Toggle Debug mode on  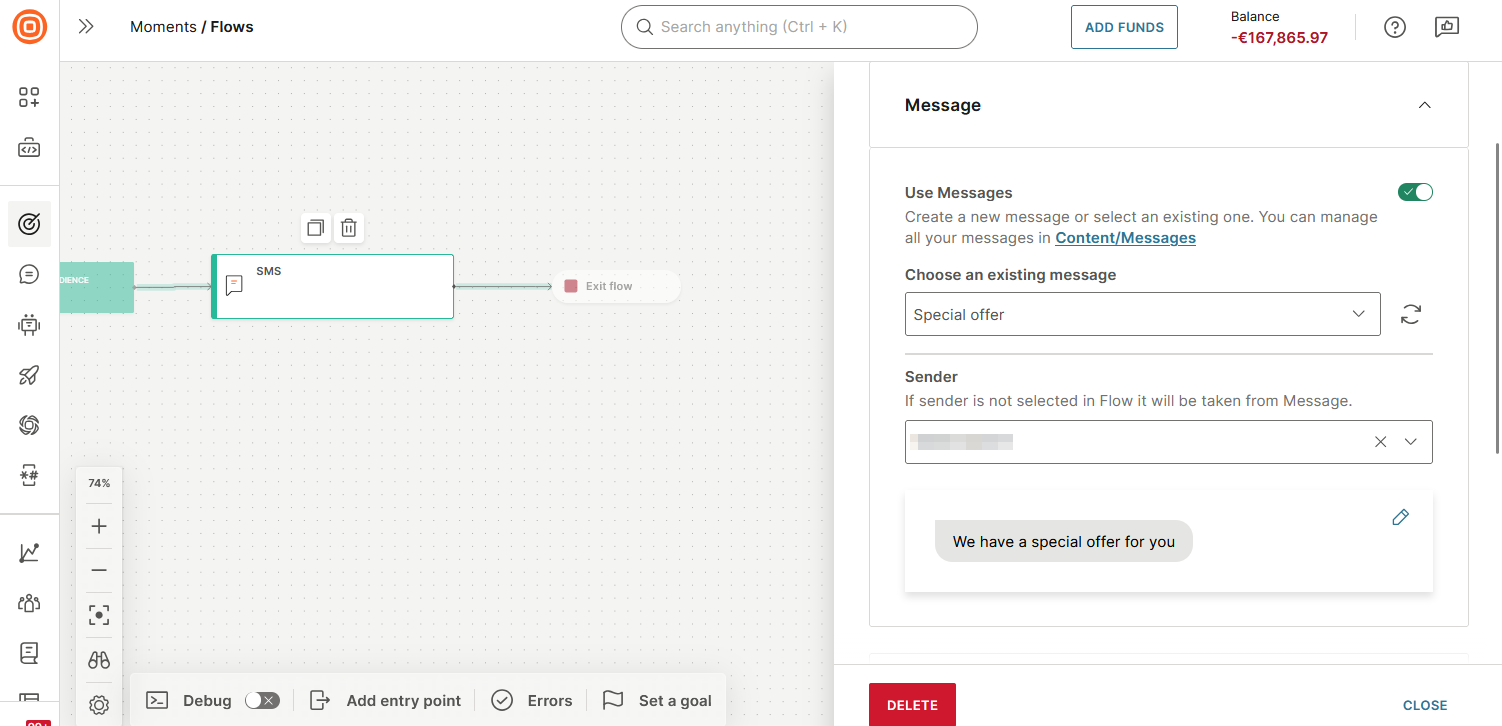tap(262, 700)
